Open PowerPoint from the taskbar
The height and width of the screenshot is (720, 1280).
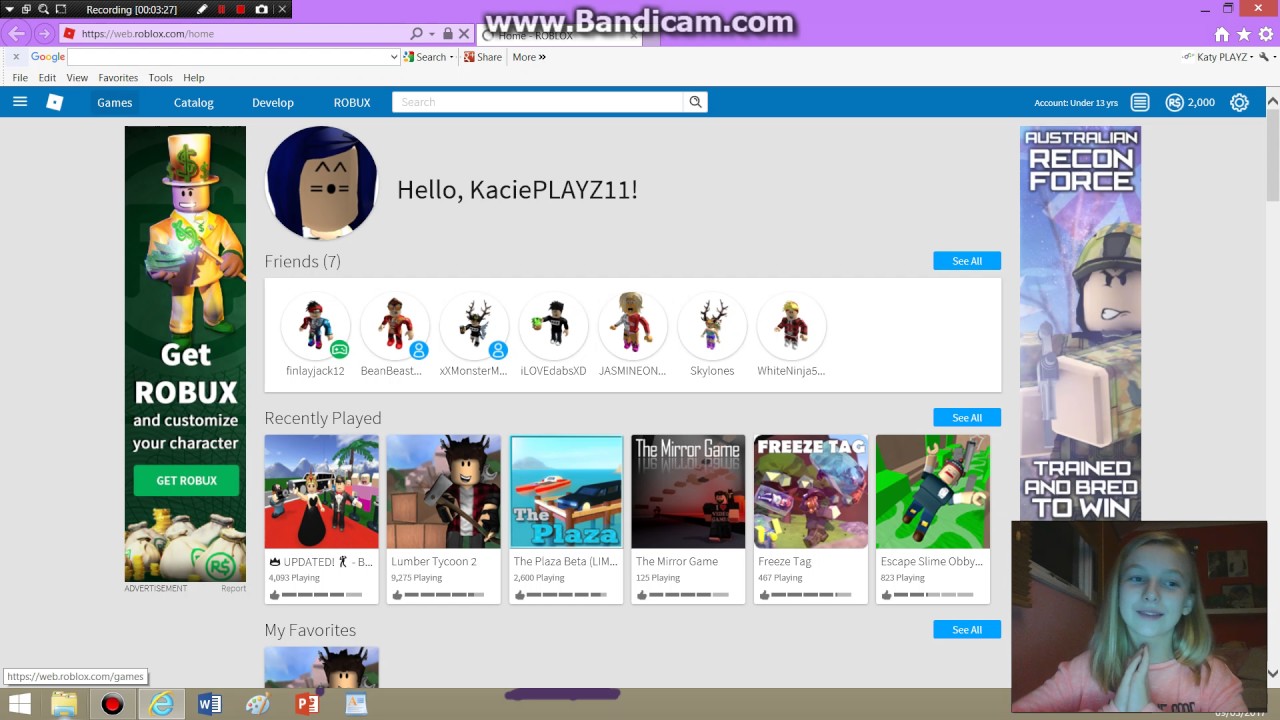click(x=307, y=704)
